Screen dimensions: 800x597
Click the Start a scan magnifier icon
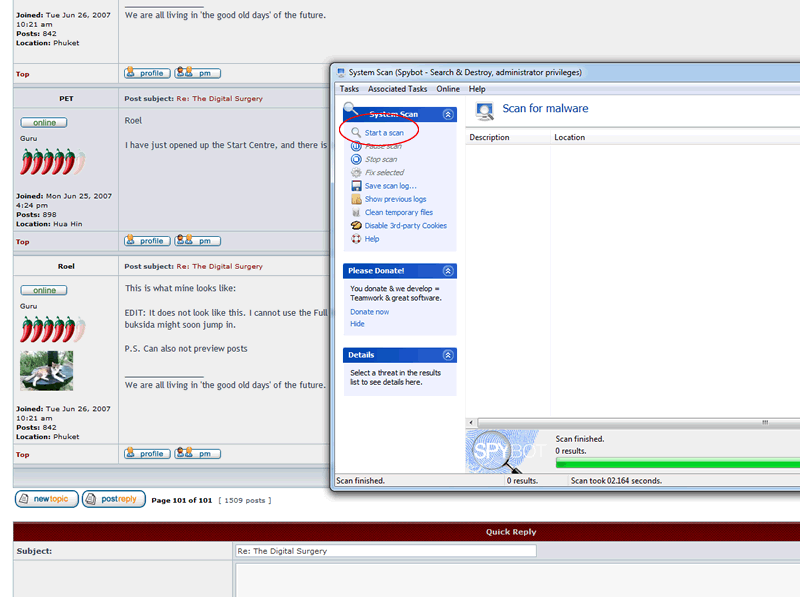[356, 133]
